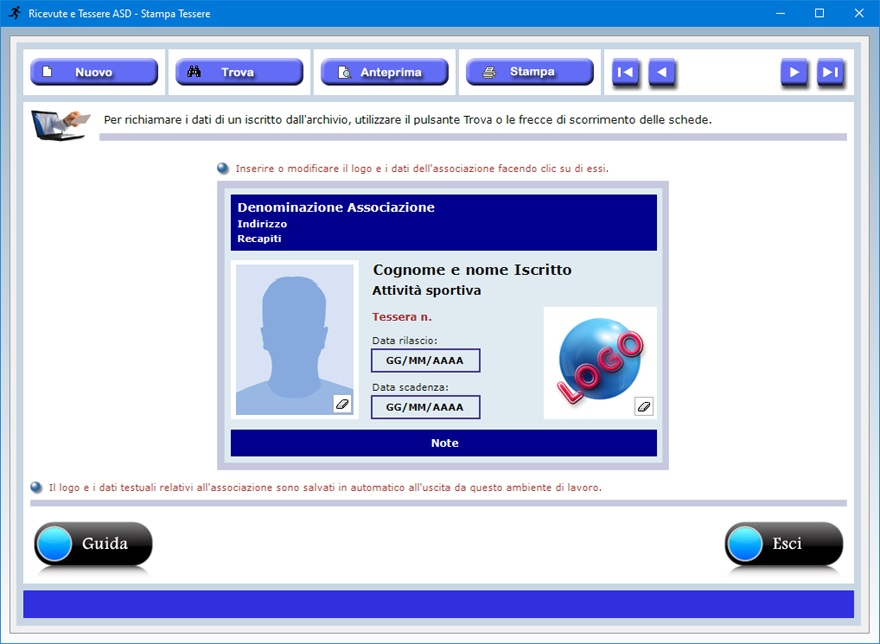Screen dimensions: 880x644
Task: Open the Guida help button
Action: coord(93,543)
